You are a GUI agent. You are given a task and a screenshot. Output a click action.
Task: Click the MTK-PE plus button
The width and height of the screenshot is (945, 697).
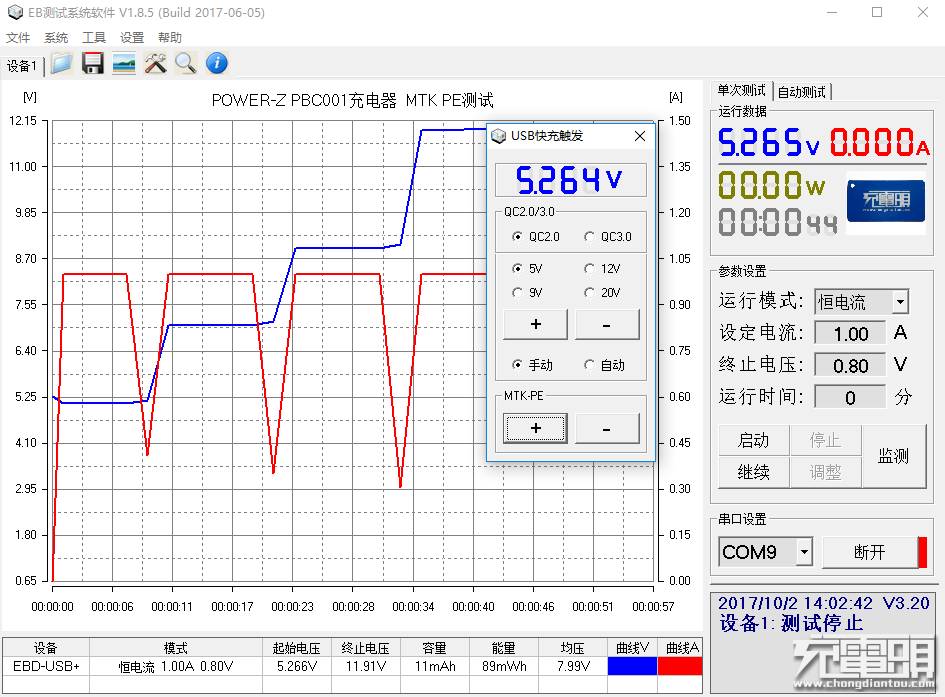click(535, 428)
